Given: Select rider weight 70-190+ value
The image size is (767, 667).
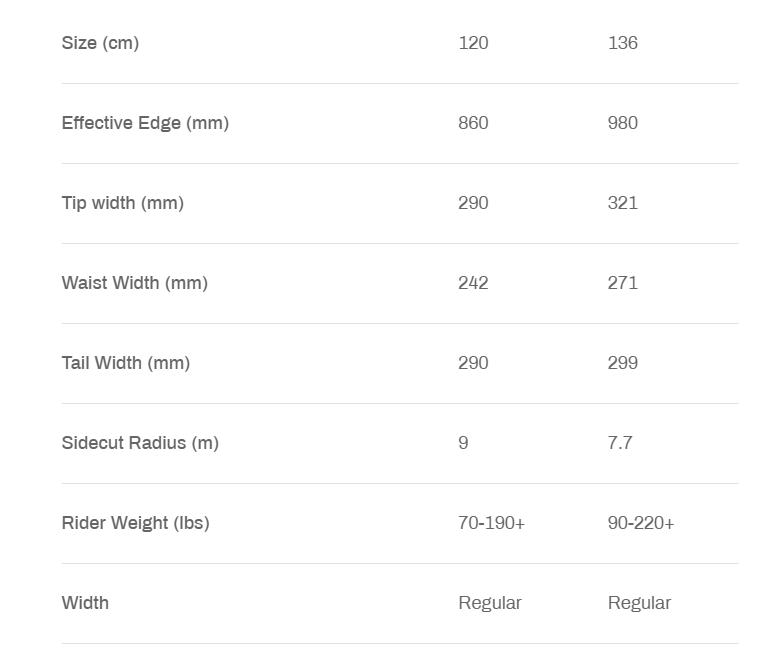Looking at the screenshot, I should coord(491,523).
